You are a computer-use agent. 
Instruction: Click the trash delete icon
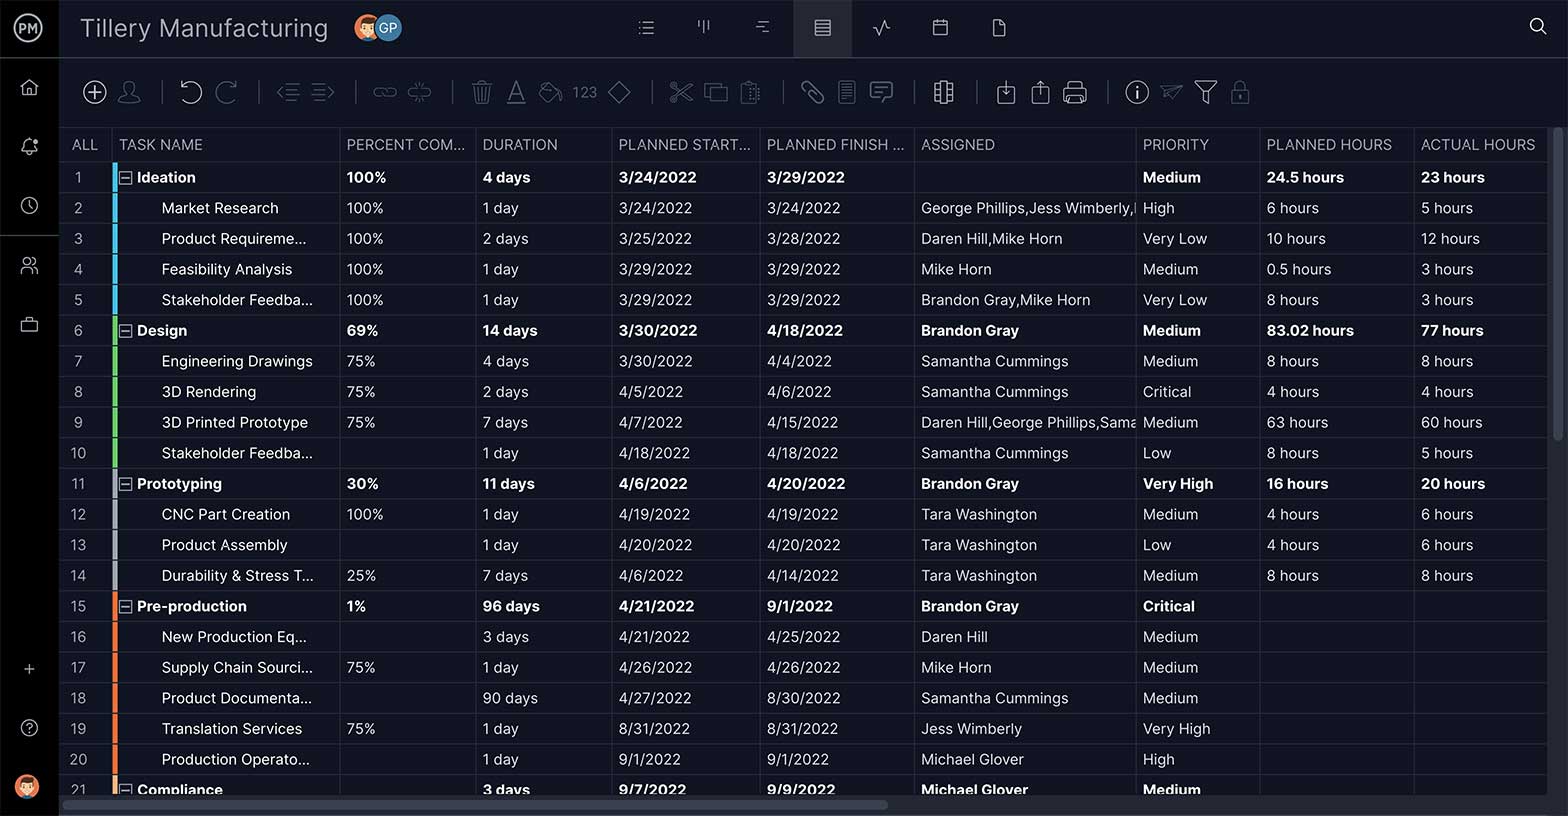point(481,93)
